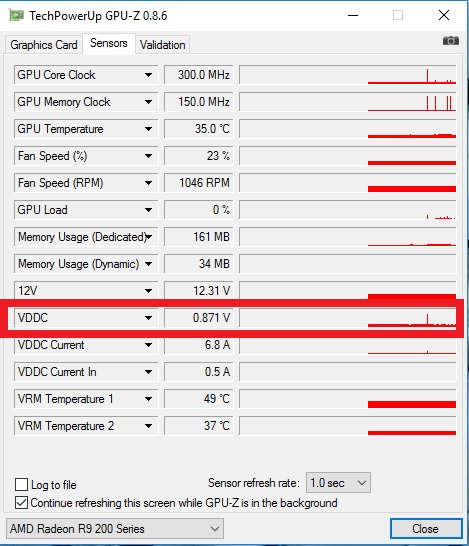The width and height of the screenshot is (469, 546).
Task: Click the GPU Core Clock history graph
Action: coord(347,75)
